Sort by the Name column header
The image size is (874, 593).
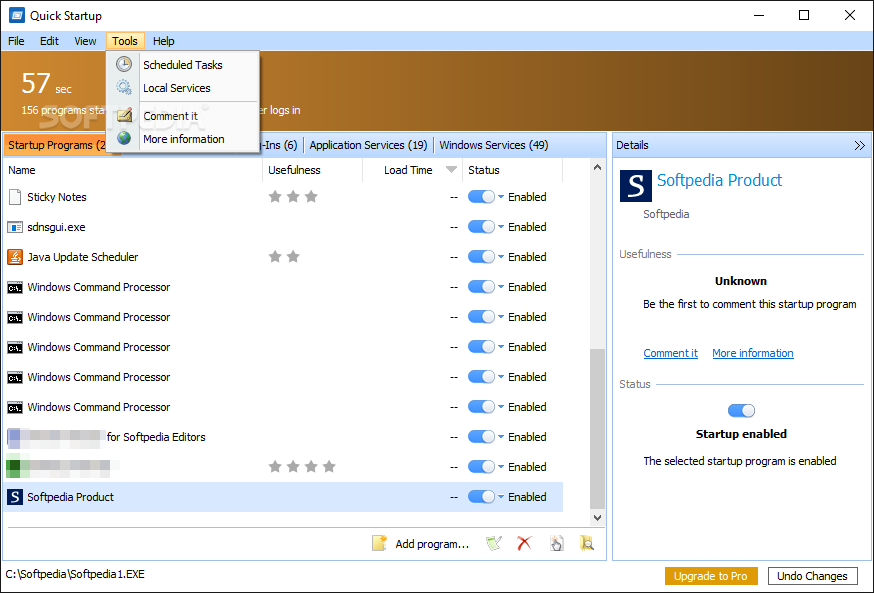pos(133,170)
